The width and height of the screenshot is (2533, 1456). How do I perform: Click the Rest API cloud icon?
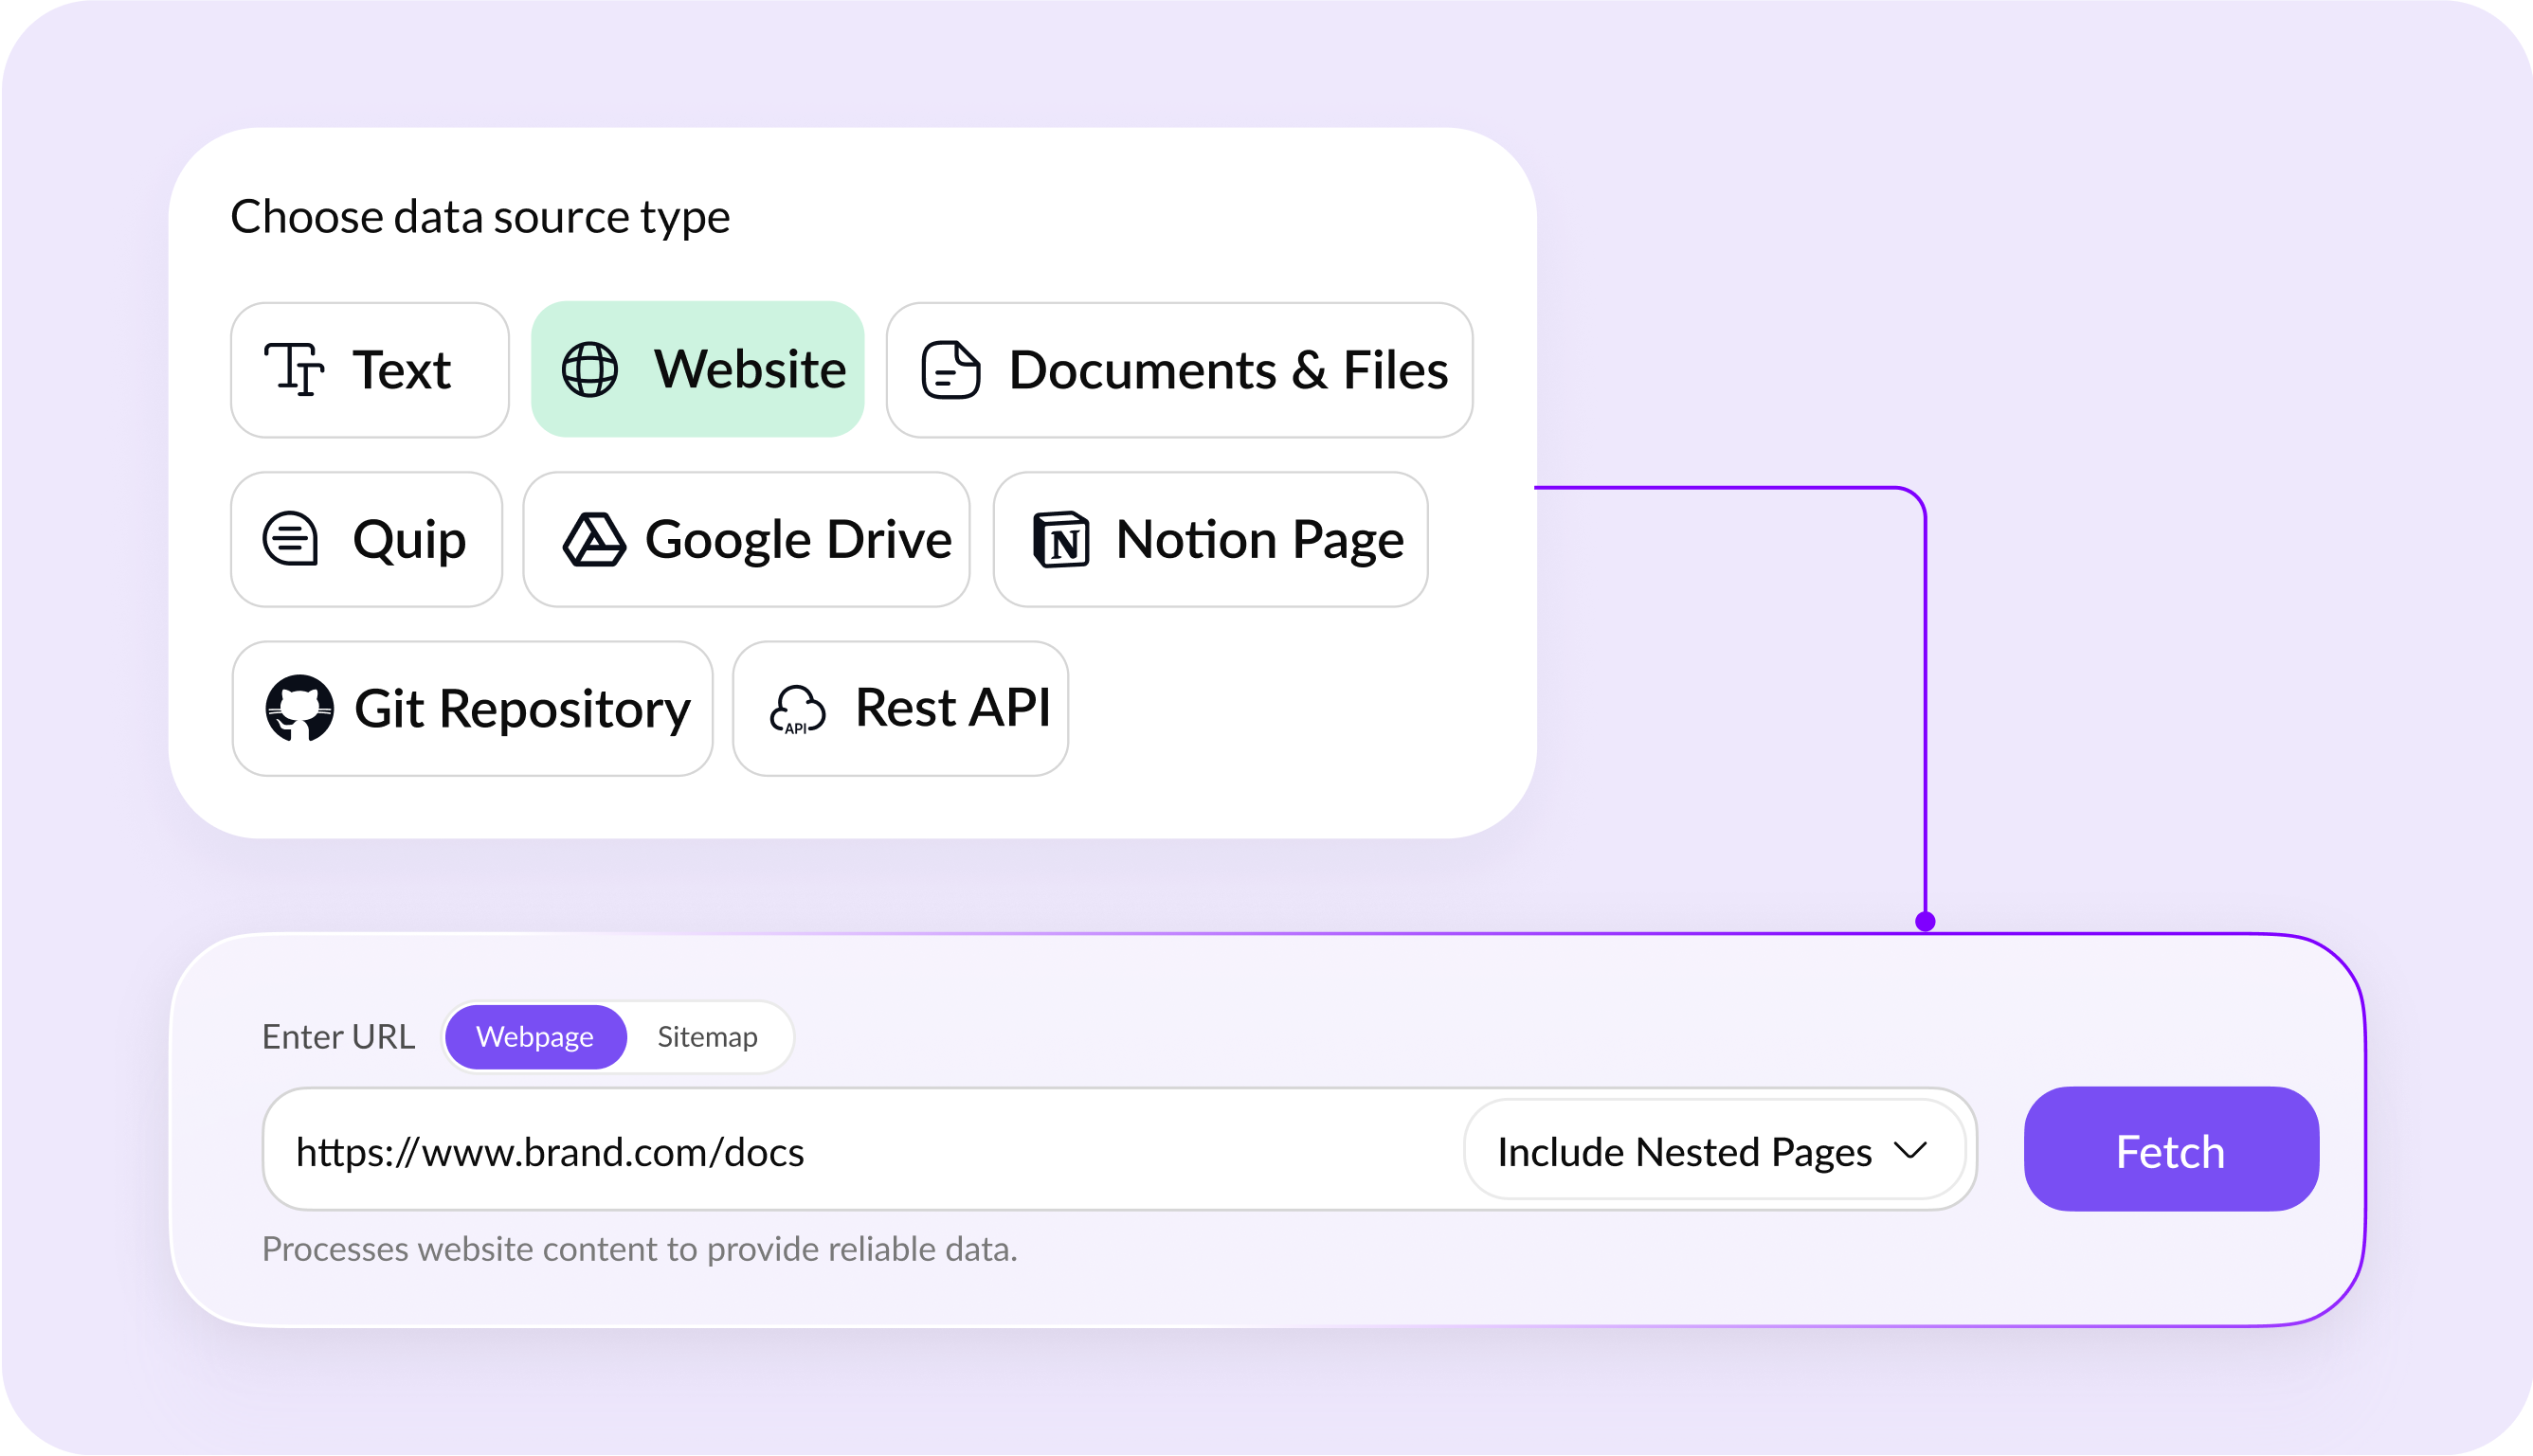pyautogui.click(x=797, y=709)
